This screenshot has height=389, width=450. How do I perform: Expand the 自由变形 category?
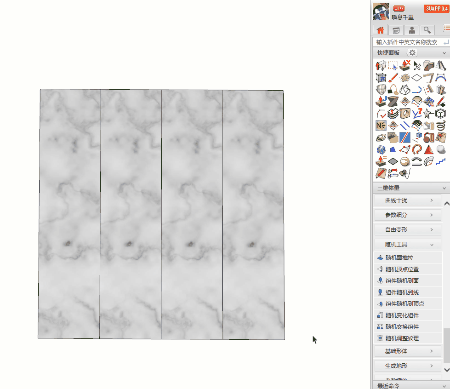click(x=408, y=230)
